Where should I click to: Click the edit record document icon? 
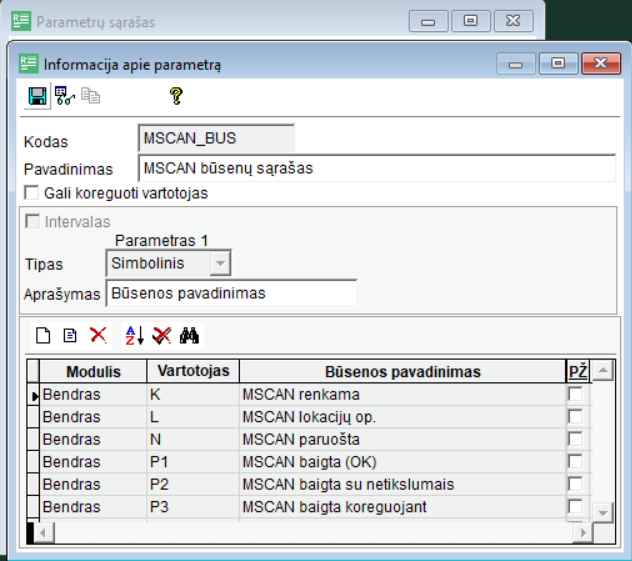(x=70, y=336)
